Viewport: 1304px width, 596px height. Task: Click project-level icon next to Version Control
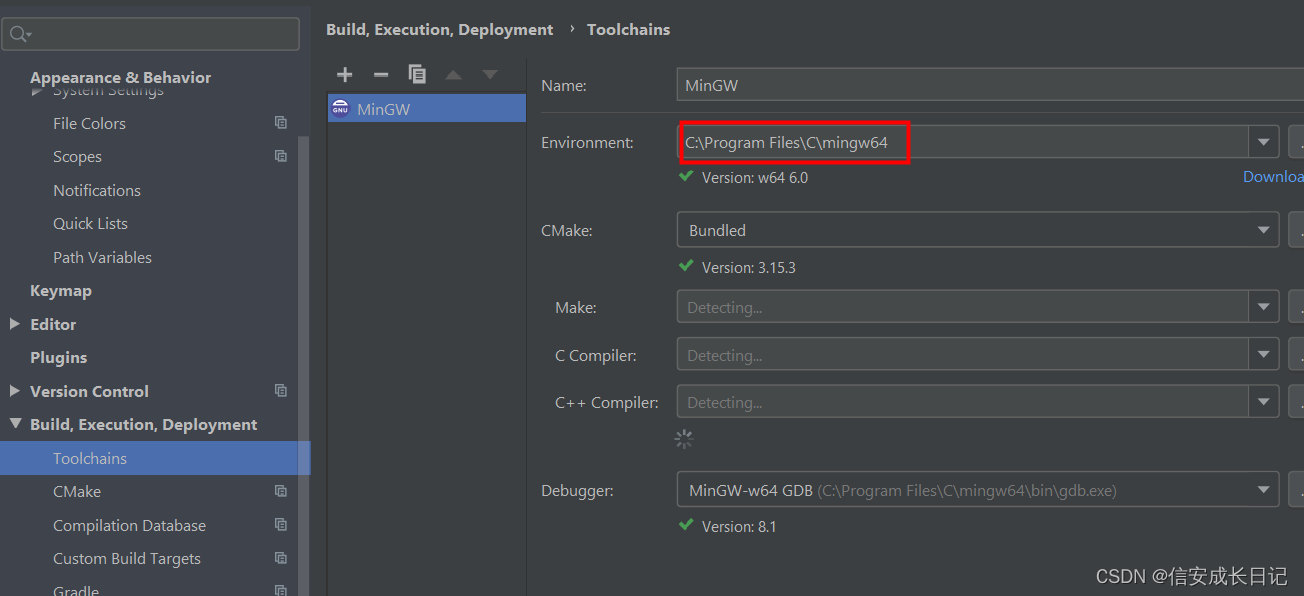[x=281, y=390]
